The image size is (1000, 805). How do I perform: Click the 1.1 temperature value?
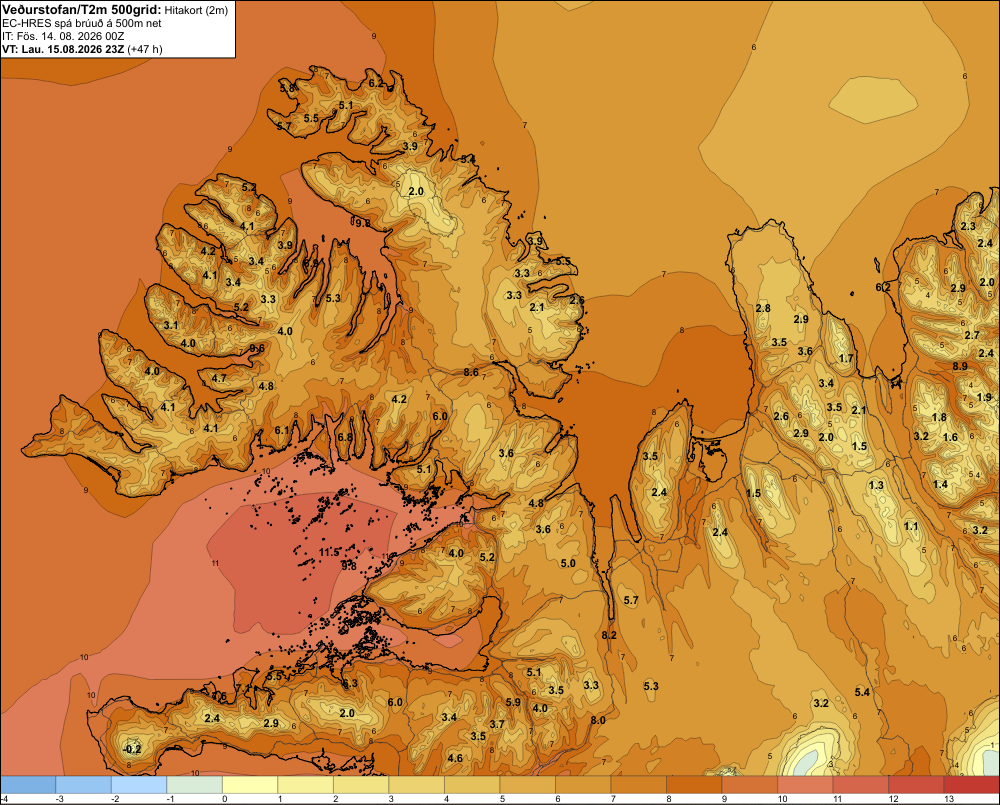[x=911, y=526]
